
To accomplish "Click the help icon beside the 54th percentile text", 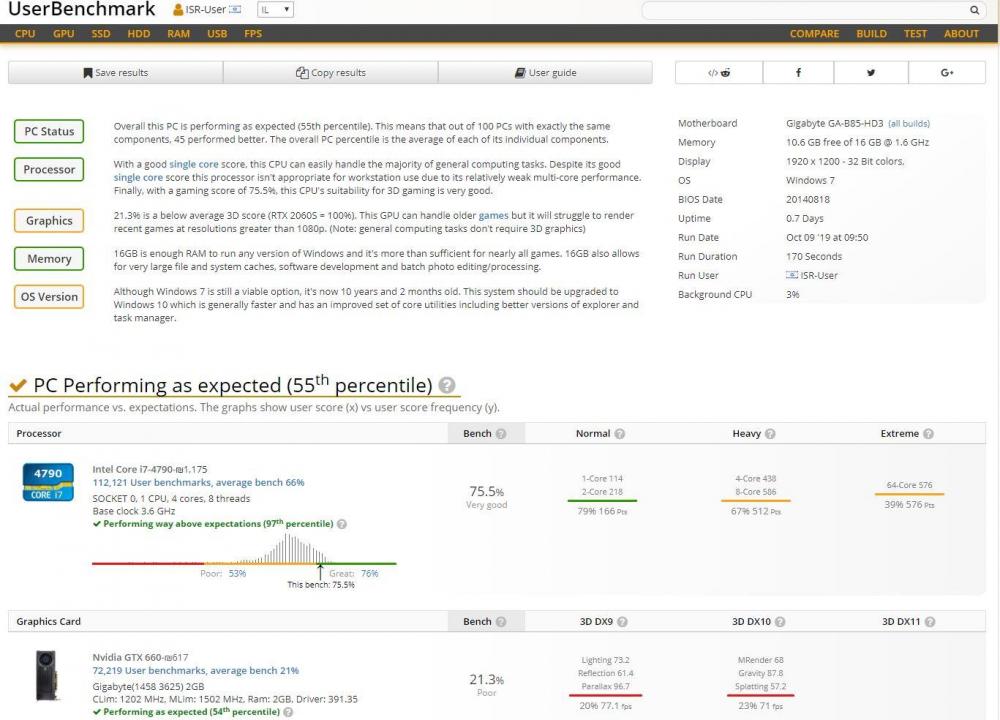I will [288, 712].
